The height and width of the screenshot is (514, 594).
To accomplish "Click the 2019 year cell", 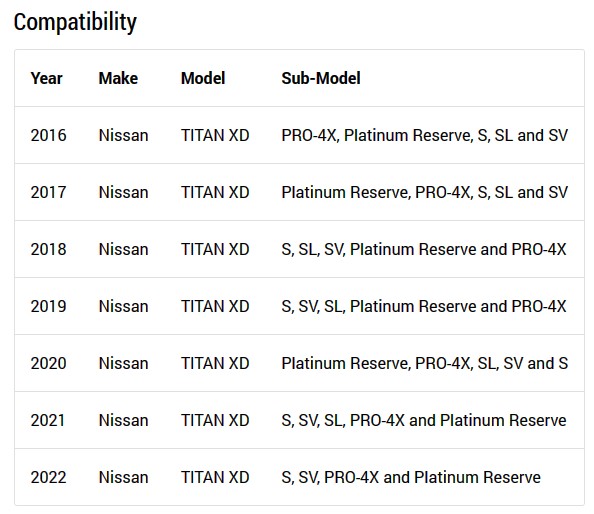I will click(x=48, y=306).
